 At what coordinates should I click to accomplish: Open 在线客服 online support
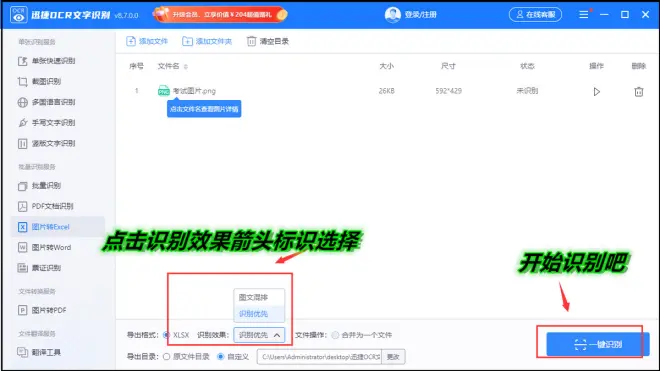(535, 15)
